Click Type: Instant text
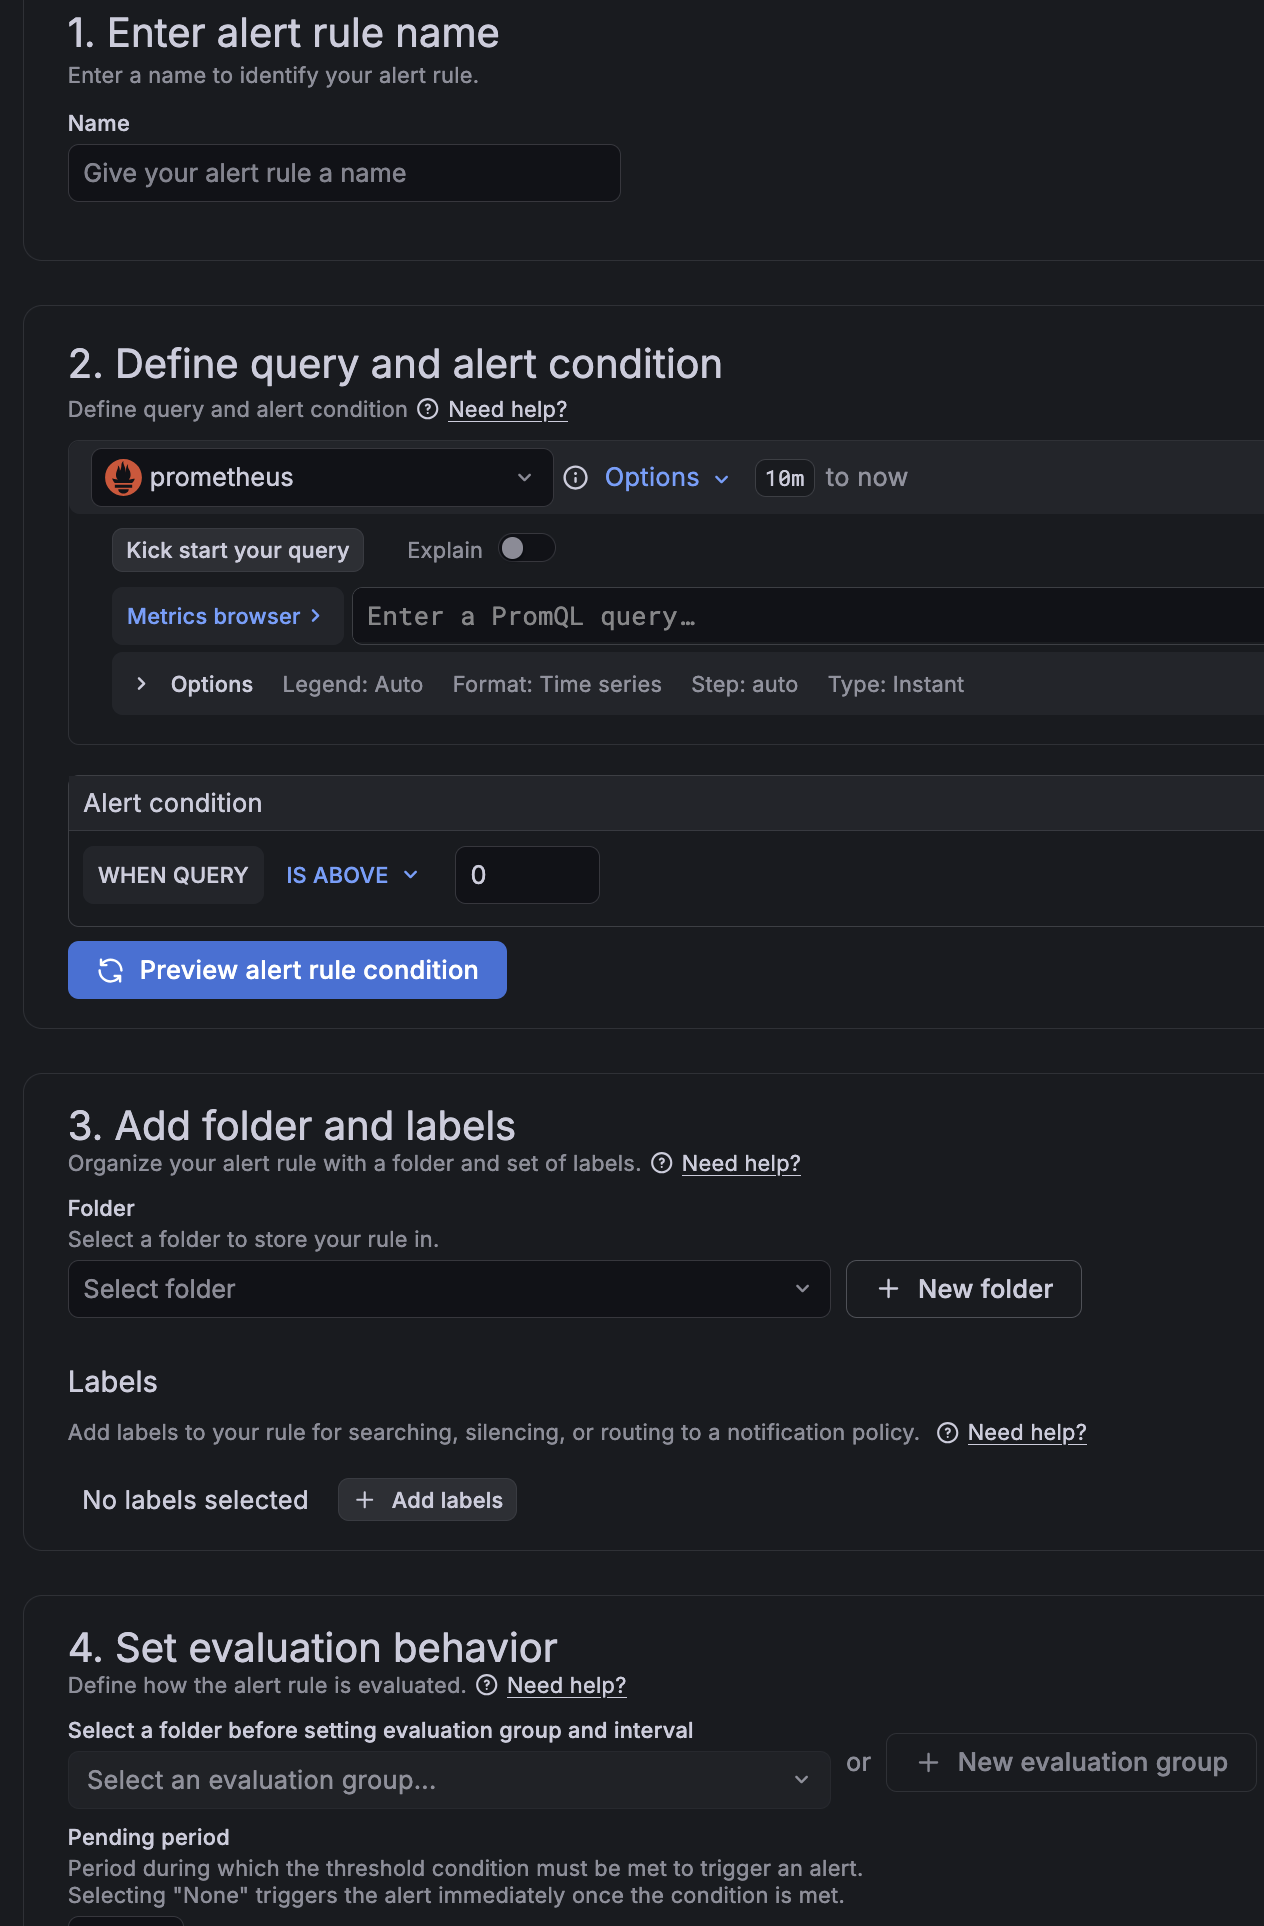Viewport: 1264px width, 1926px height. (x=896, y=684)
